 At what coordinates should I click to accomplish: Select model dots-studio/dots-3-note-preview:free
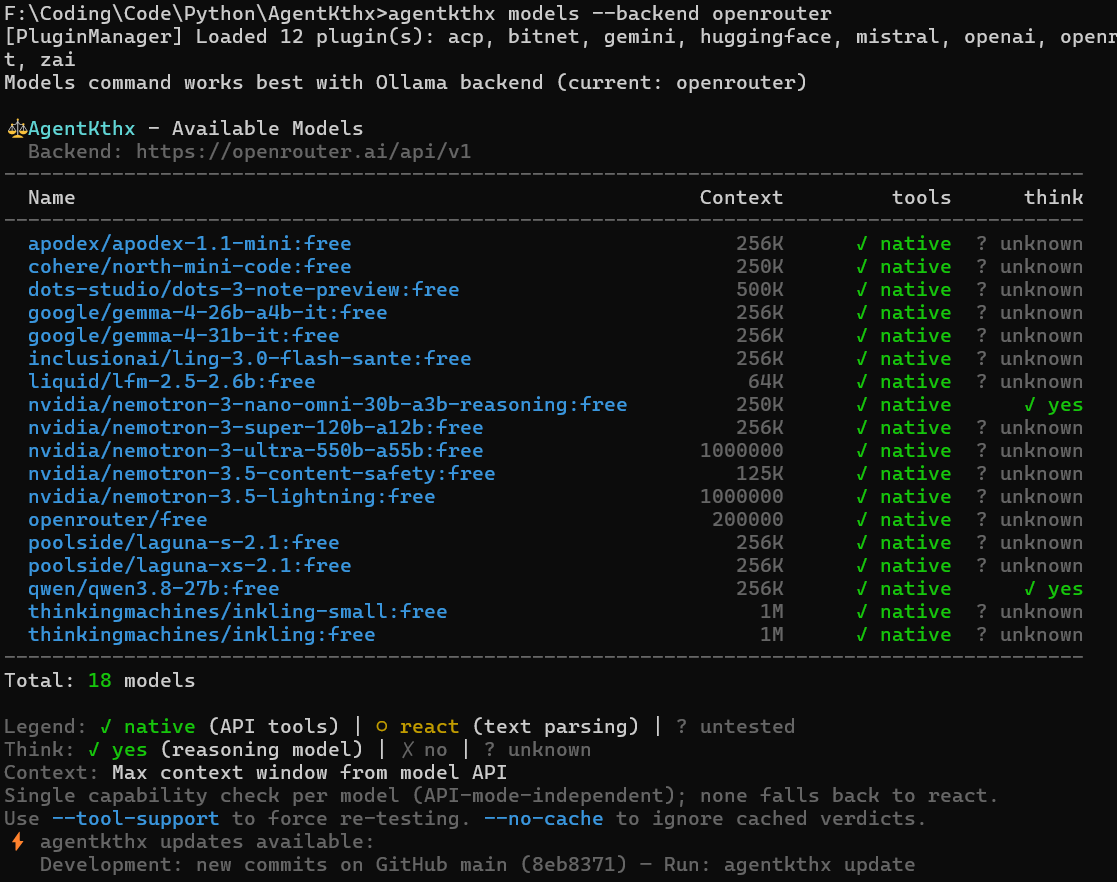(x=244, y=289)
